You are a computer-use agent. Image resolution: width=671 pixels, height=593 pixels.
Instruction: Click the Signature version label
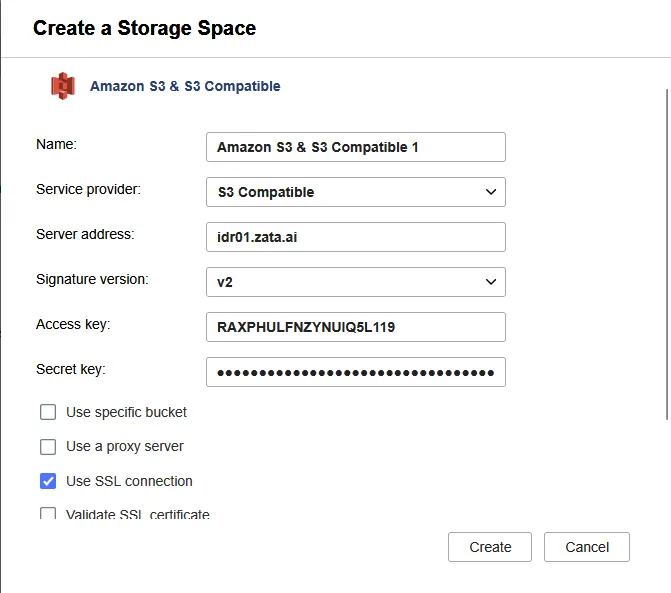(92, 279)
